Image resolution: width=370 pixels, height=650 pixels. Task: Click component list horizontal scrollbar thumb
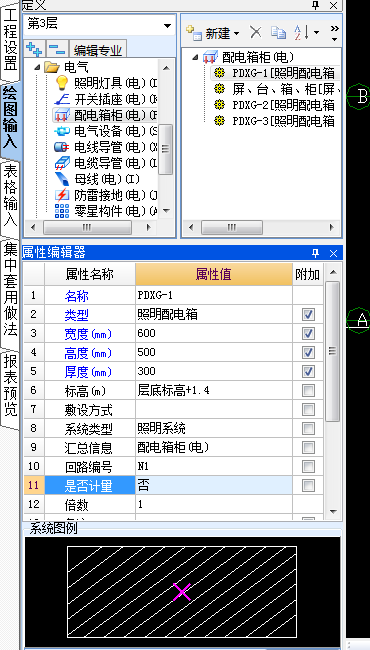(232, 227)
